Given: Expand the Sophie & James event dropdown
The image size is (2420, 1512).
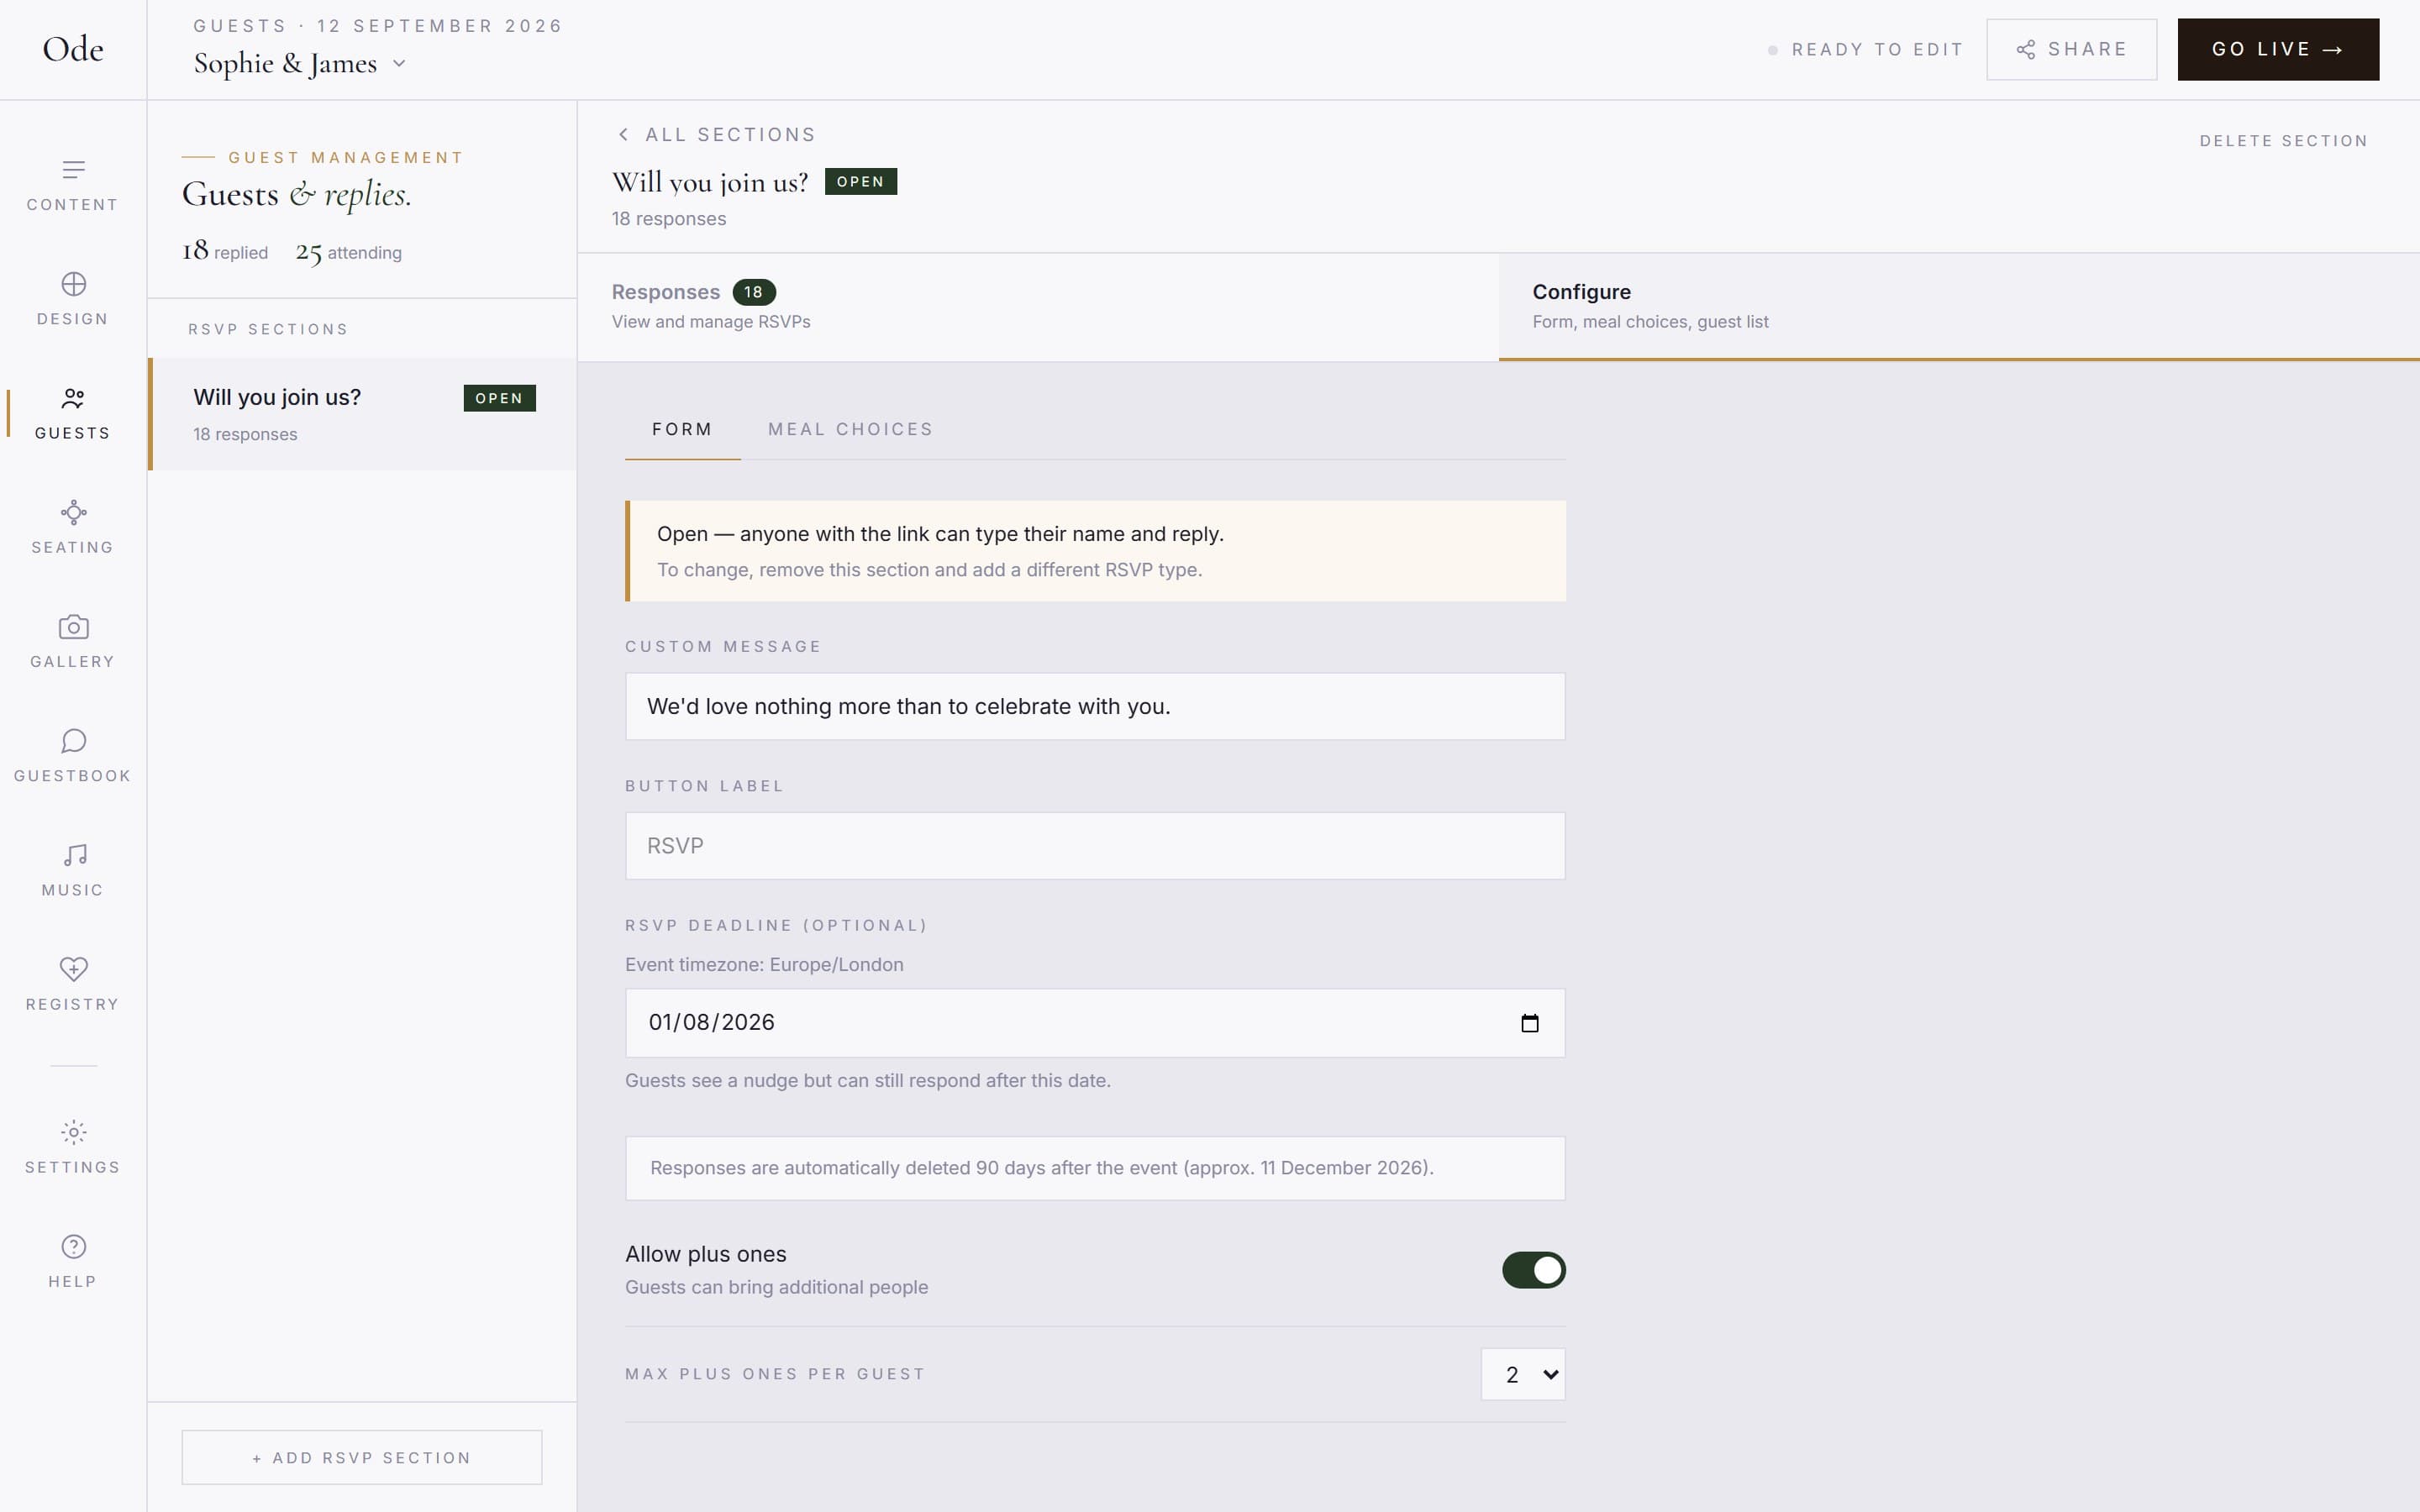Looking at the screenshot, I should pos(300,64).
